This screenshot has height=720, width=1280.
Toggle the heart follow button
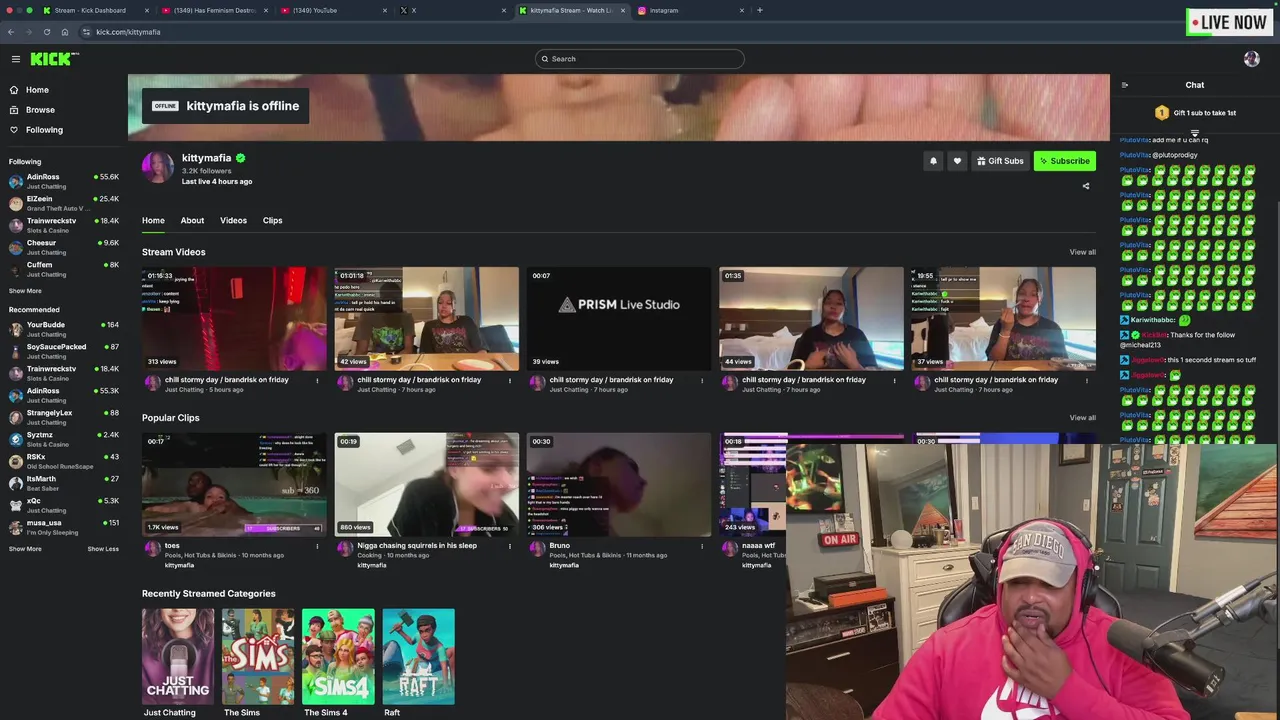[x=957, y=161]
